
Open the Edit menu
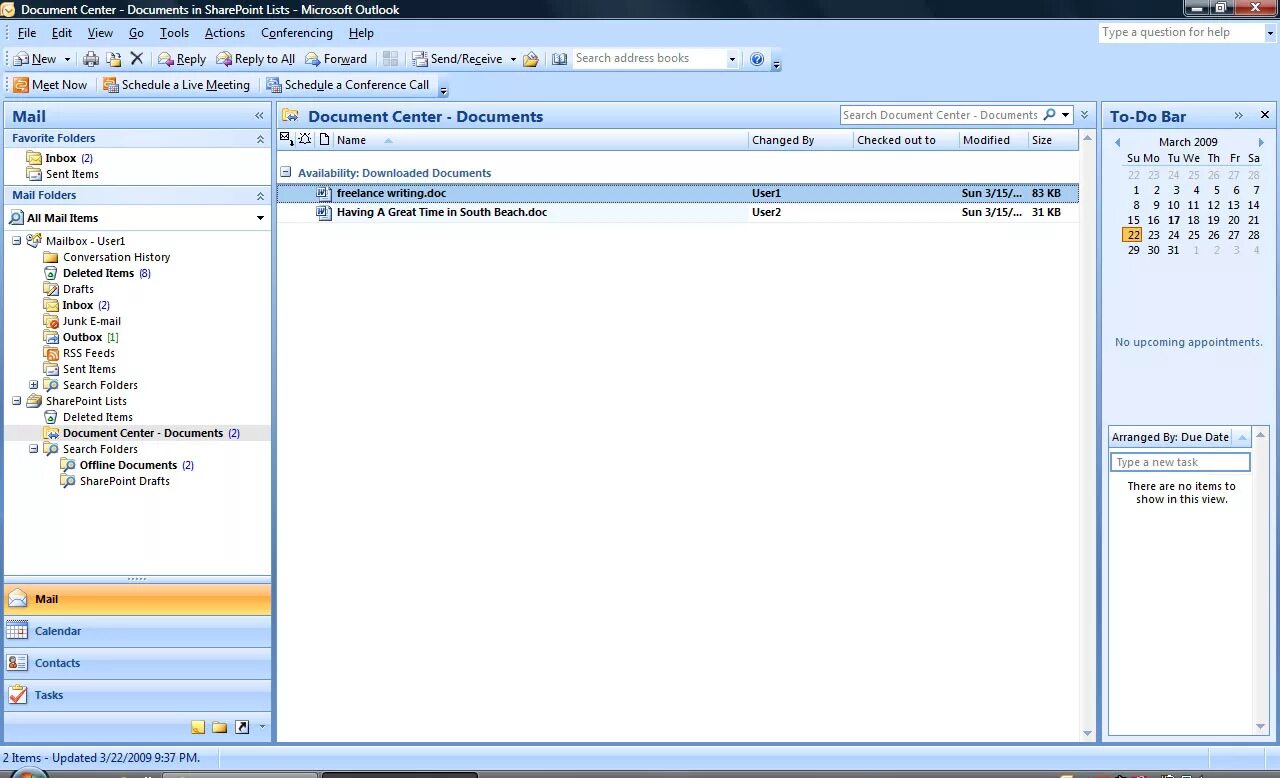tap(62, 33)
